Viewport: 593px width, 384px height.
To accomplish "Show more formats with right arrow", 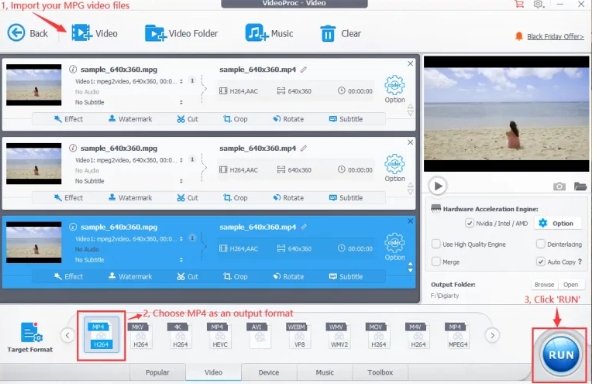I will (x=492, y=335).
